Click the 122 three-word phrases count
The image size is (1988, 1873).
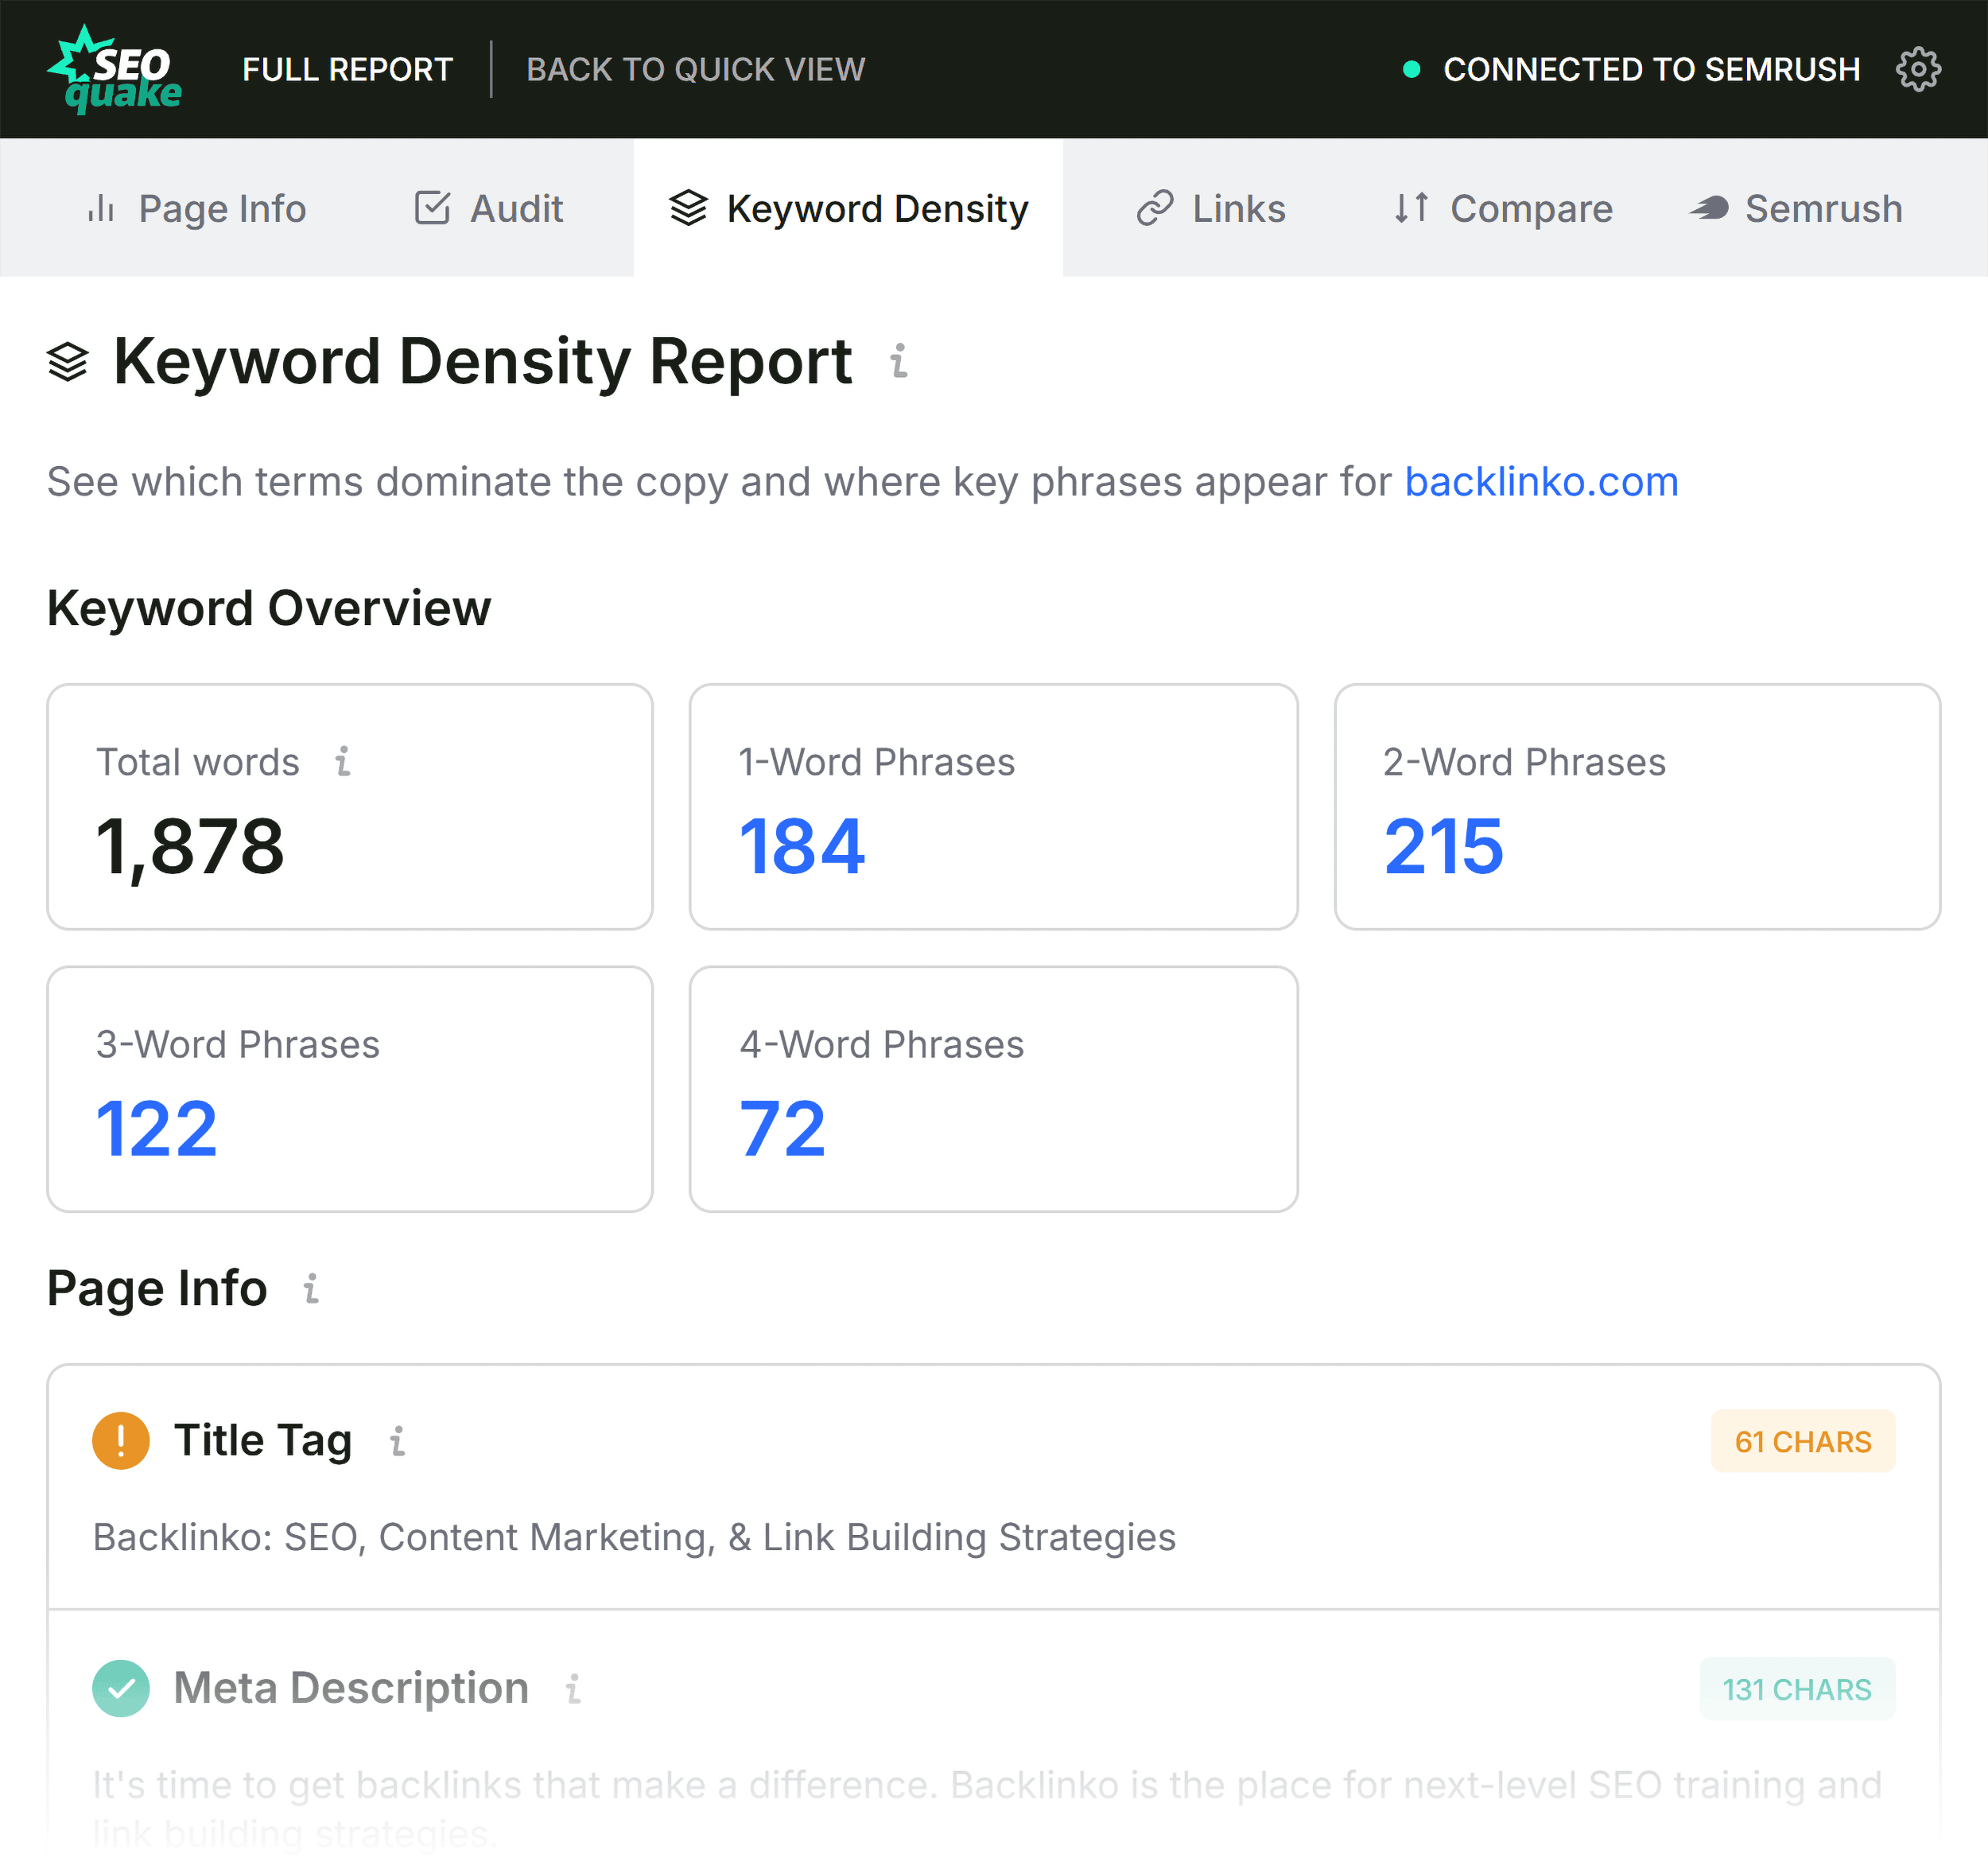[x=156, y=1128]
